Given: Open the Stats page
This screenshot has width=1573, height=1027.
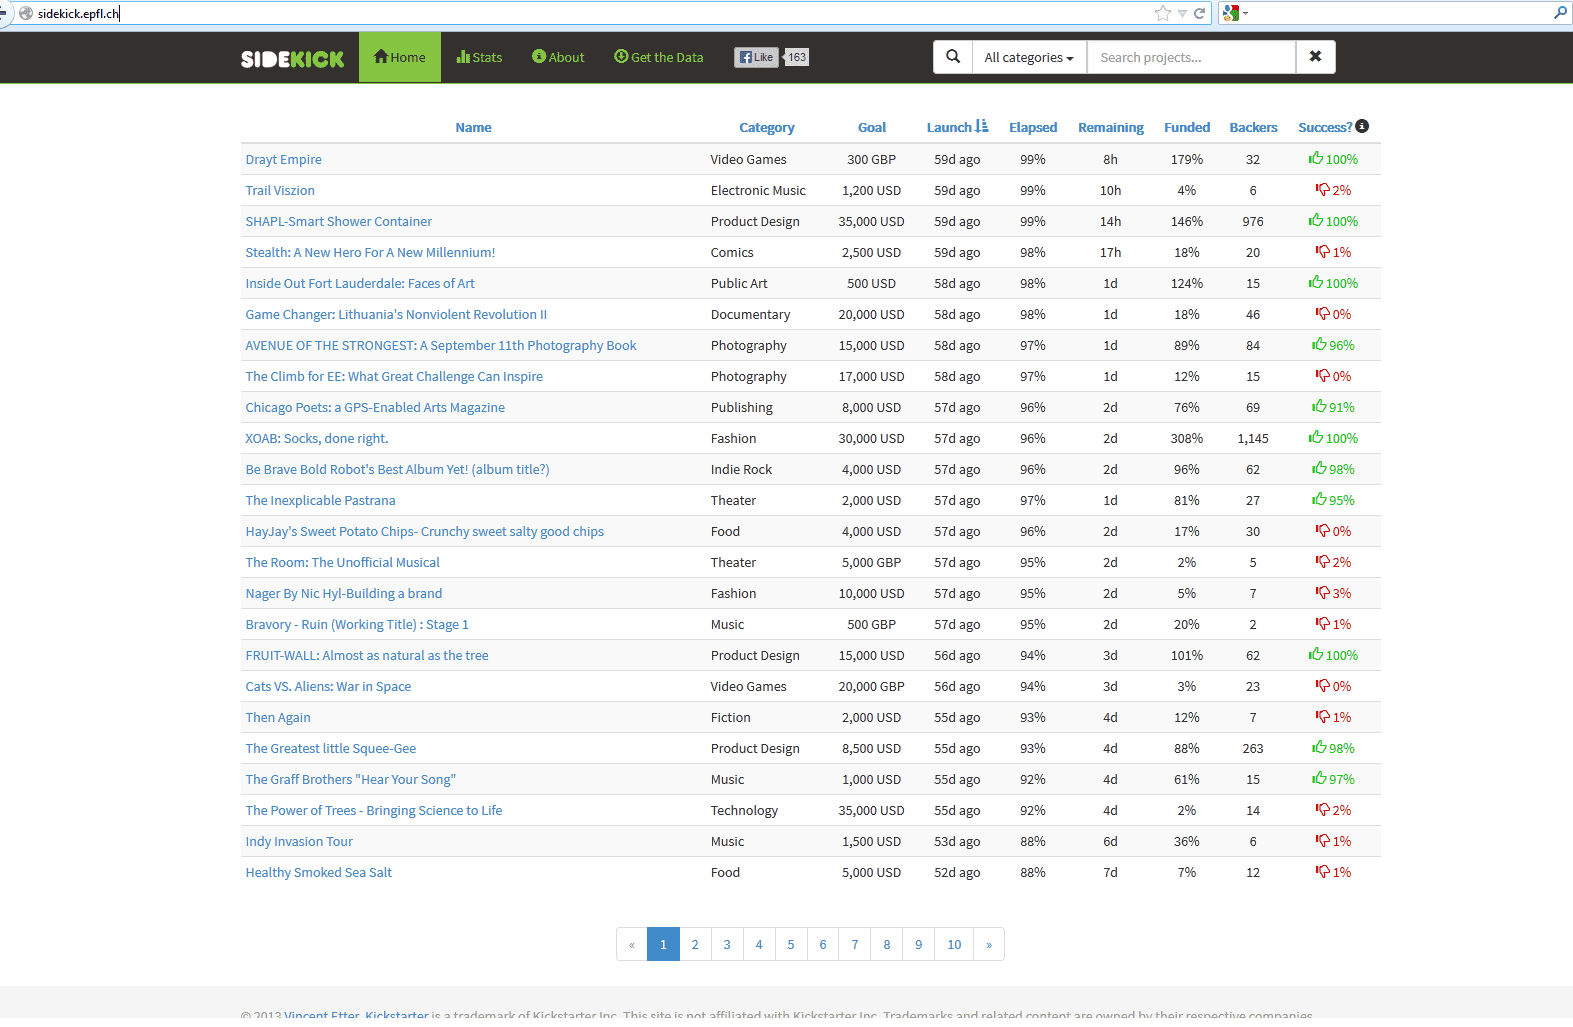Looking at the screenshot, I should coord(479,57).
